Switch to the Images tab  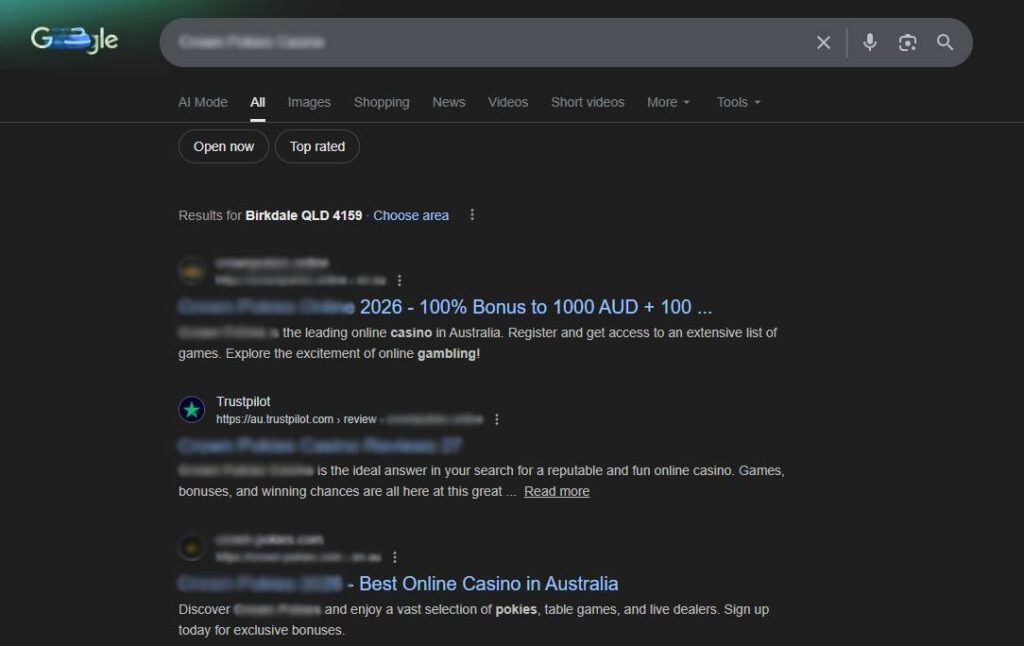(x=309, y=102)
